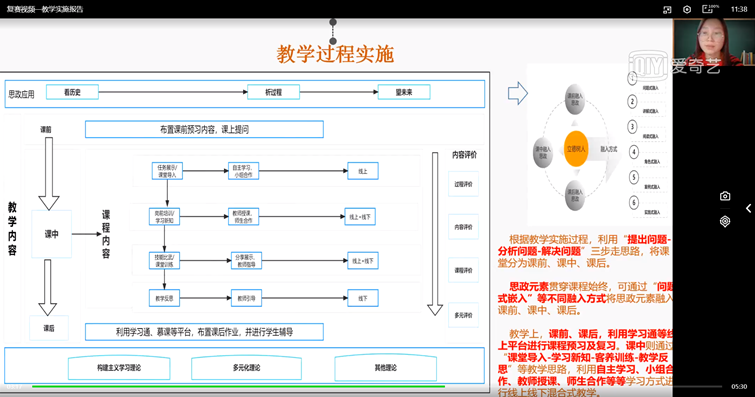
Task: Click the 多元化理论 box at the bottom
Action: point(247,368)
